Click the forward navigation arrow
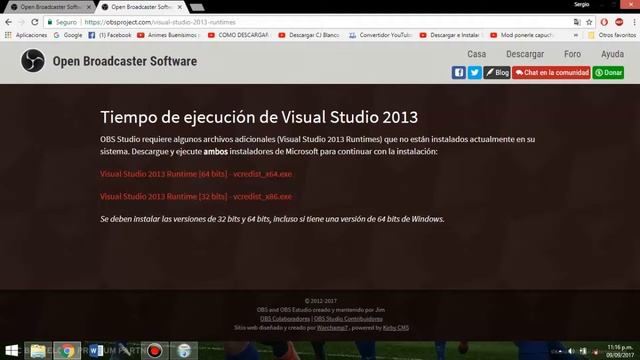Image resolution: width=640 pixels, height=360 pixels. tap(22, 22)
